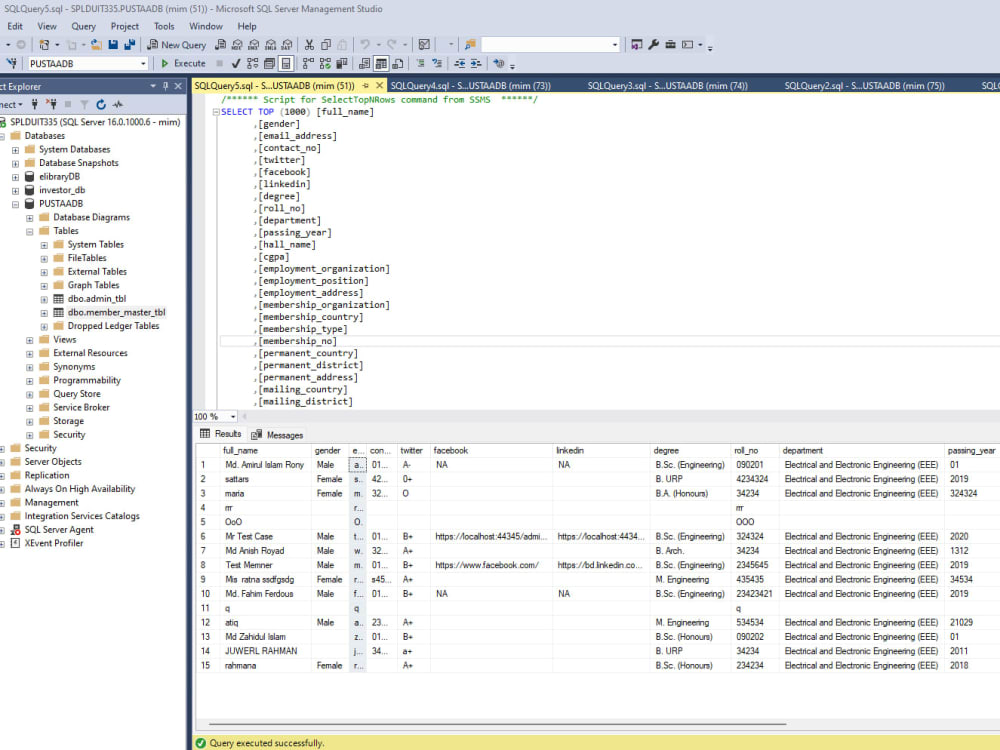1000x750 pixels.
Task: Expand the Views folder node
Action: pyautogui.click(x=29, y=340)
